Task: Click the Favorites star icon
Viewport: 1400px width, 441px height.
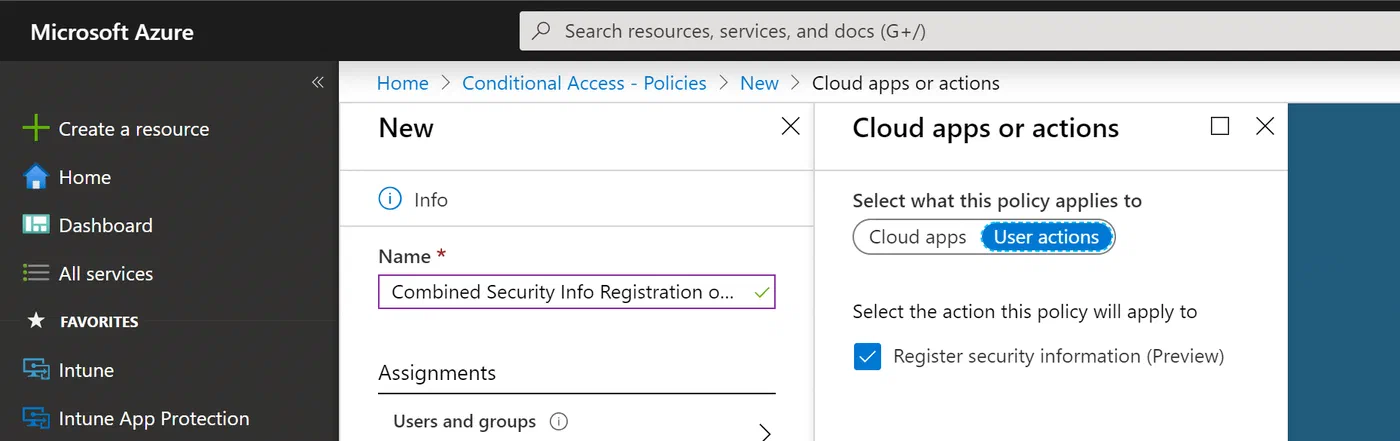Action: point(36,321)
